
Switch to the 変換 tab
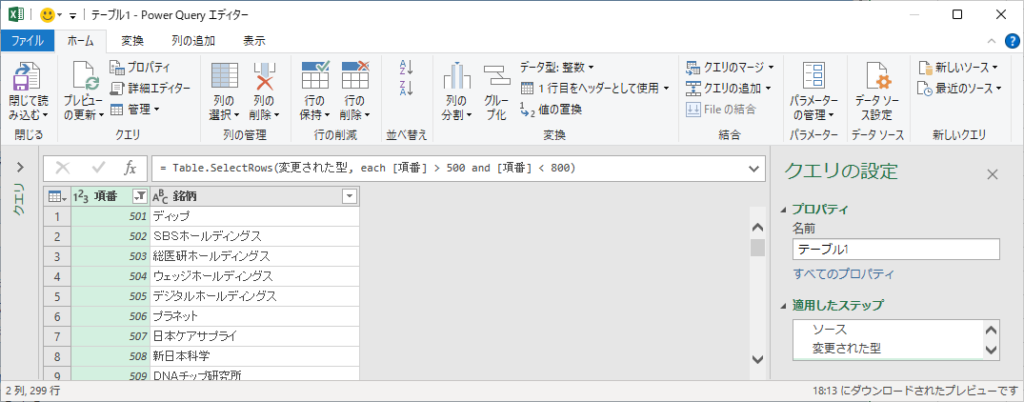pyautogui.click(x=133, y=40)
